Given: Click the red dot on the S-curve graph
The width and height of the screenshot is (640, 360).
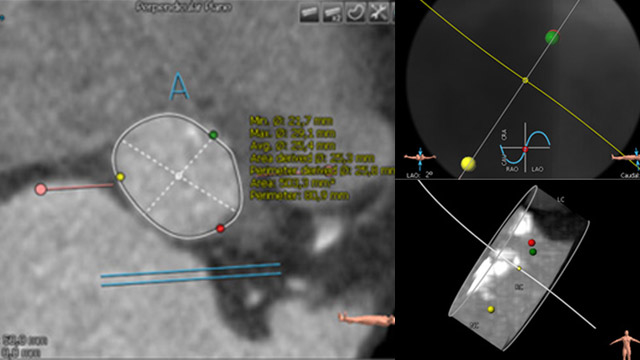Looking at the screenshot, I should coord(525,149).
